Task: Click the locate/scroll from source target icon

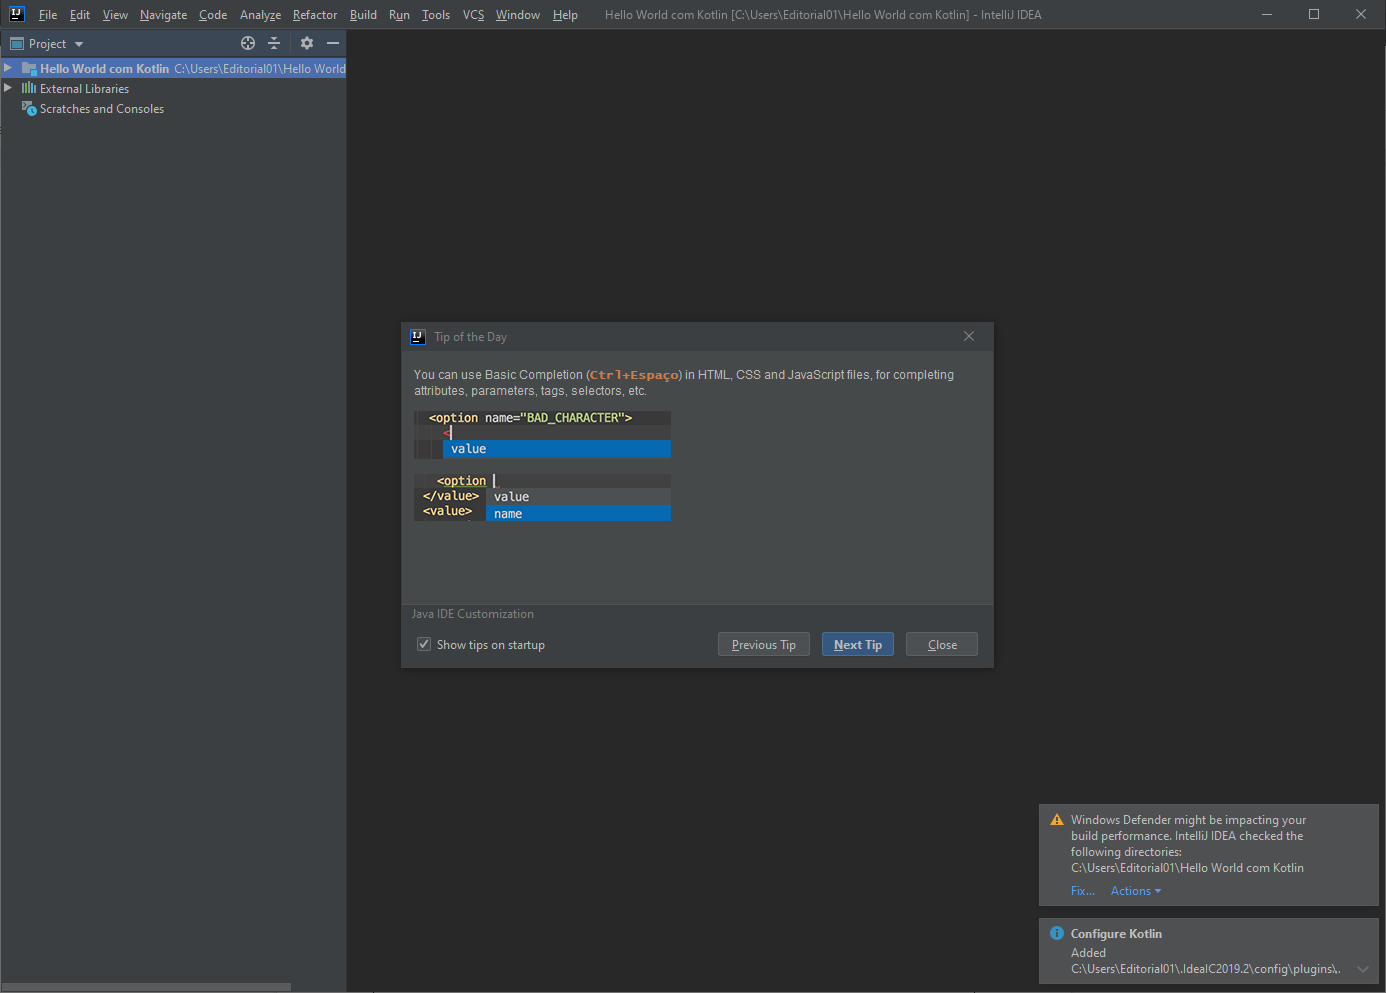Action: coord(248,43)
